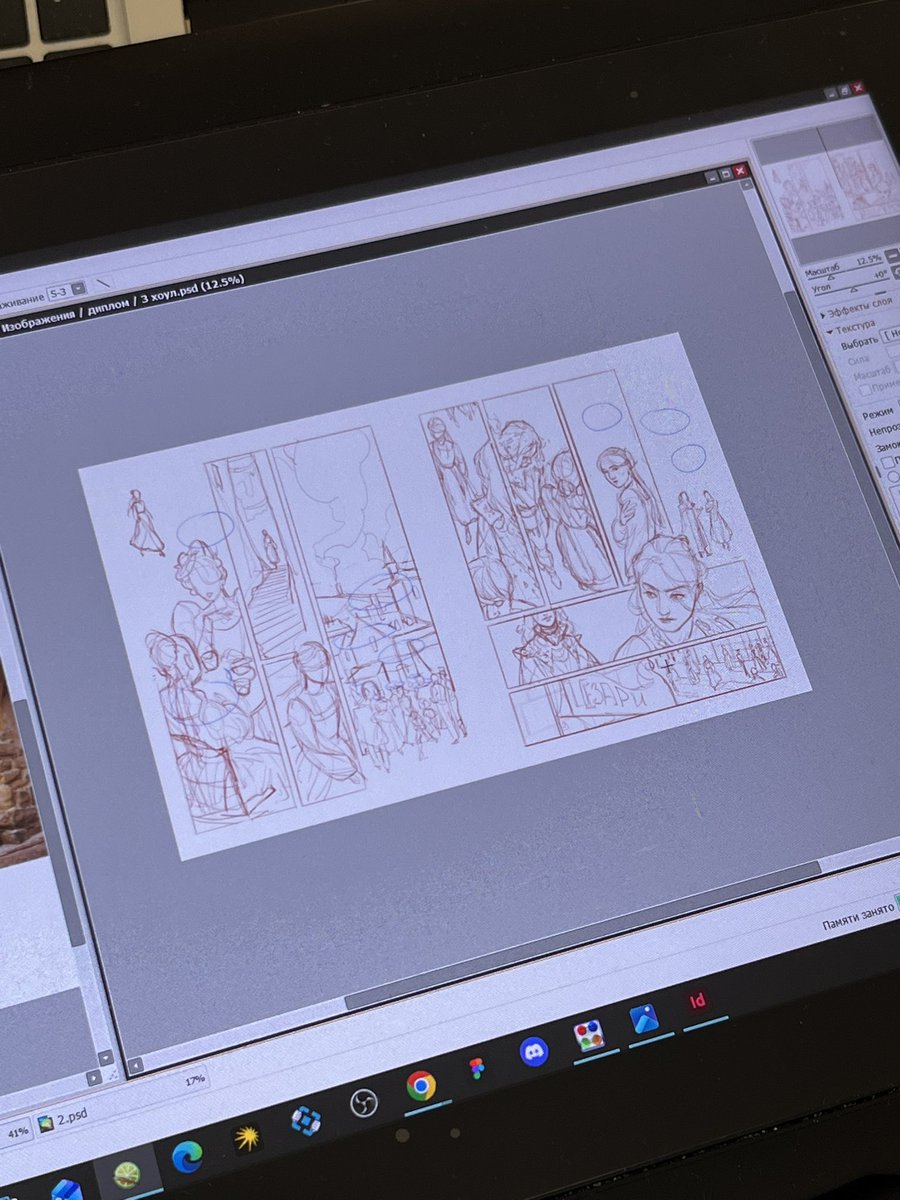
Task: Click the straight line drawing mode icon
Action: click(x=102, y=282)
